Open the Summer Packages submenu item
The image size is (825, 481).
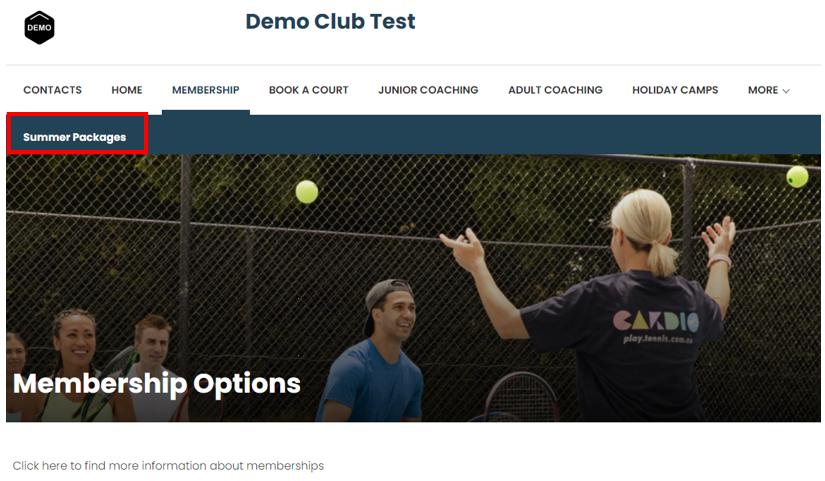(x=75, y=137)
